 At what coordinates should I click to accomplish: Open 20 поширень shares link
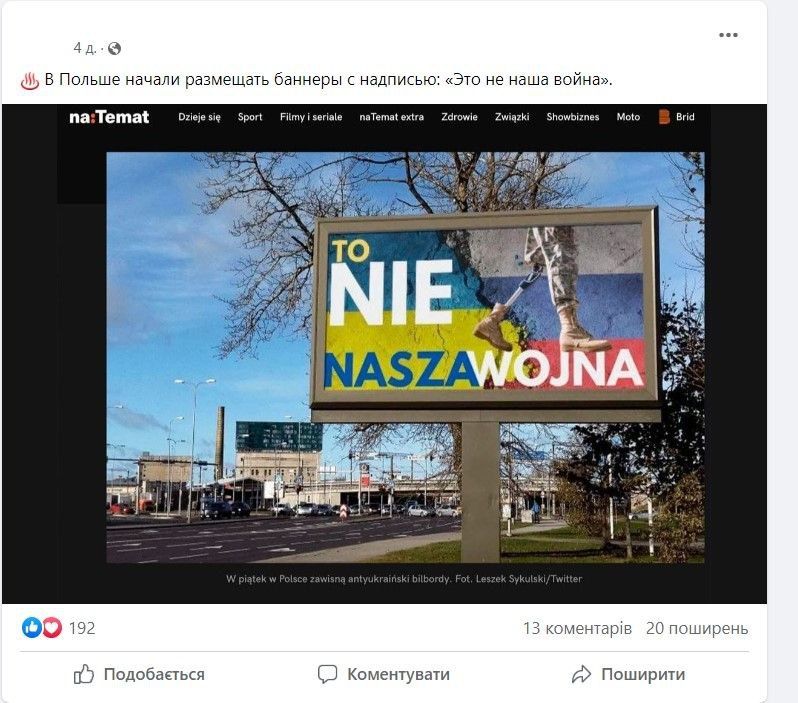(x=697, y=628)
